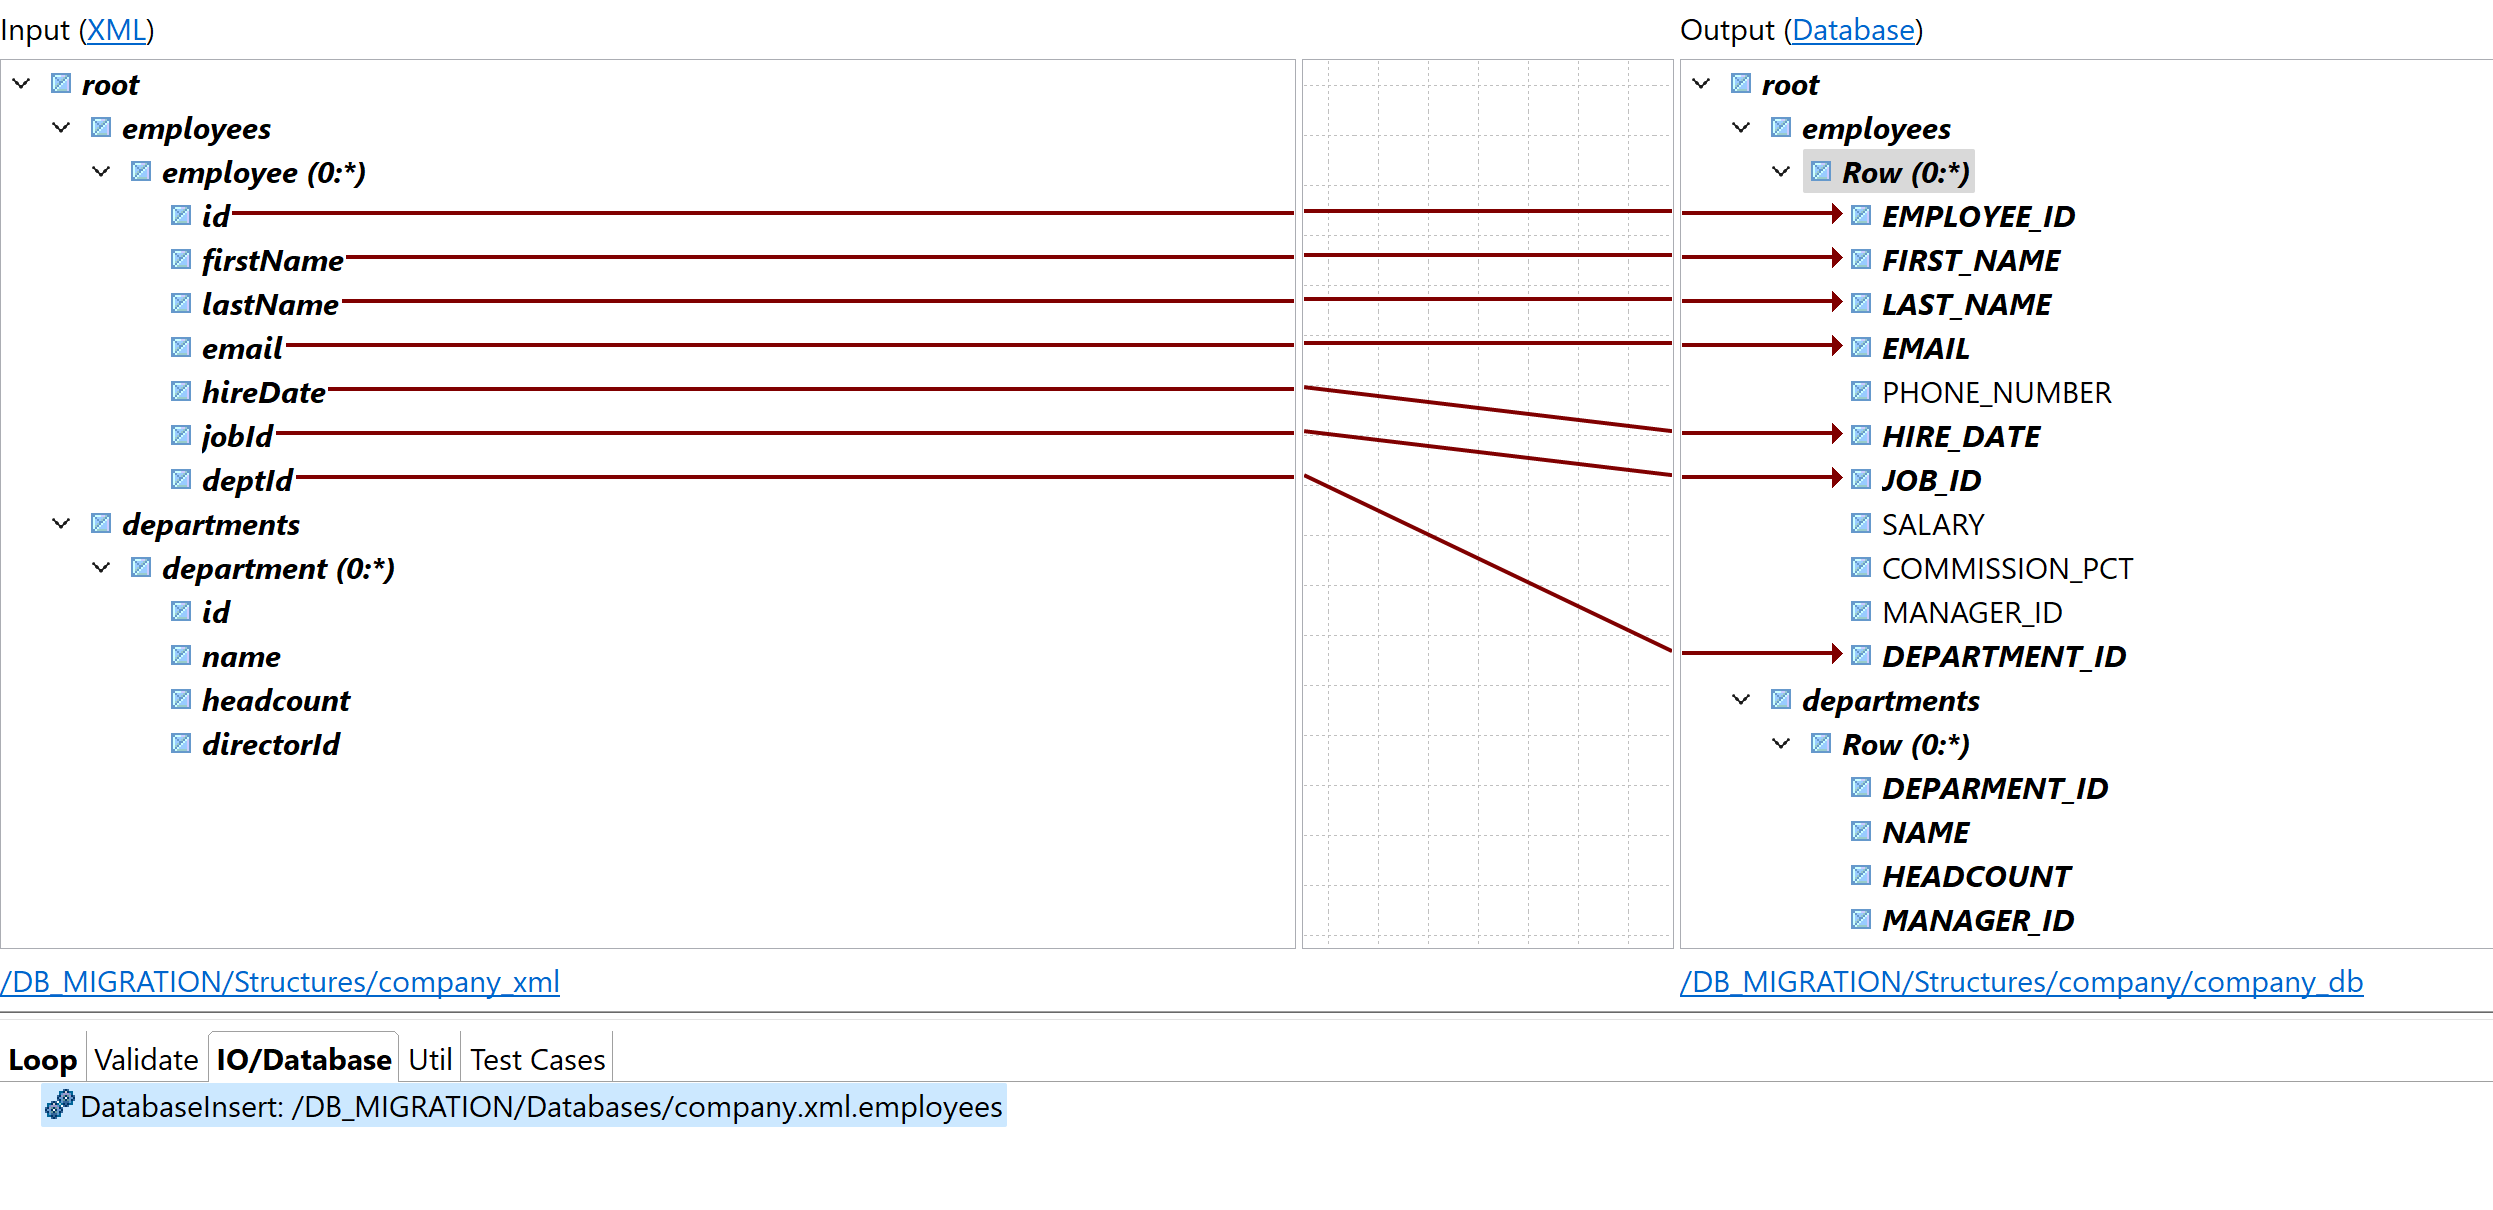Collapse the input employee (0:*) node
The width and height of the screenshot is (2493, 1210).
click(x=101, y=171)
